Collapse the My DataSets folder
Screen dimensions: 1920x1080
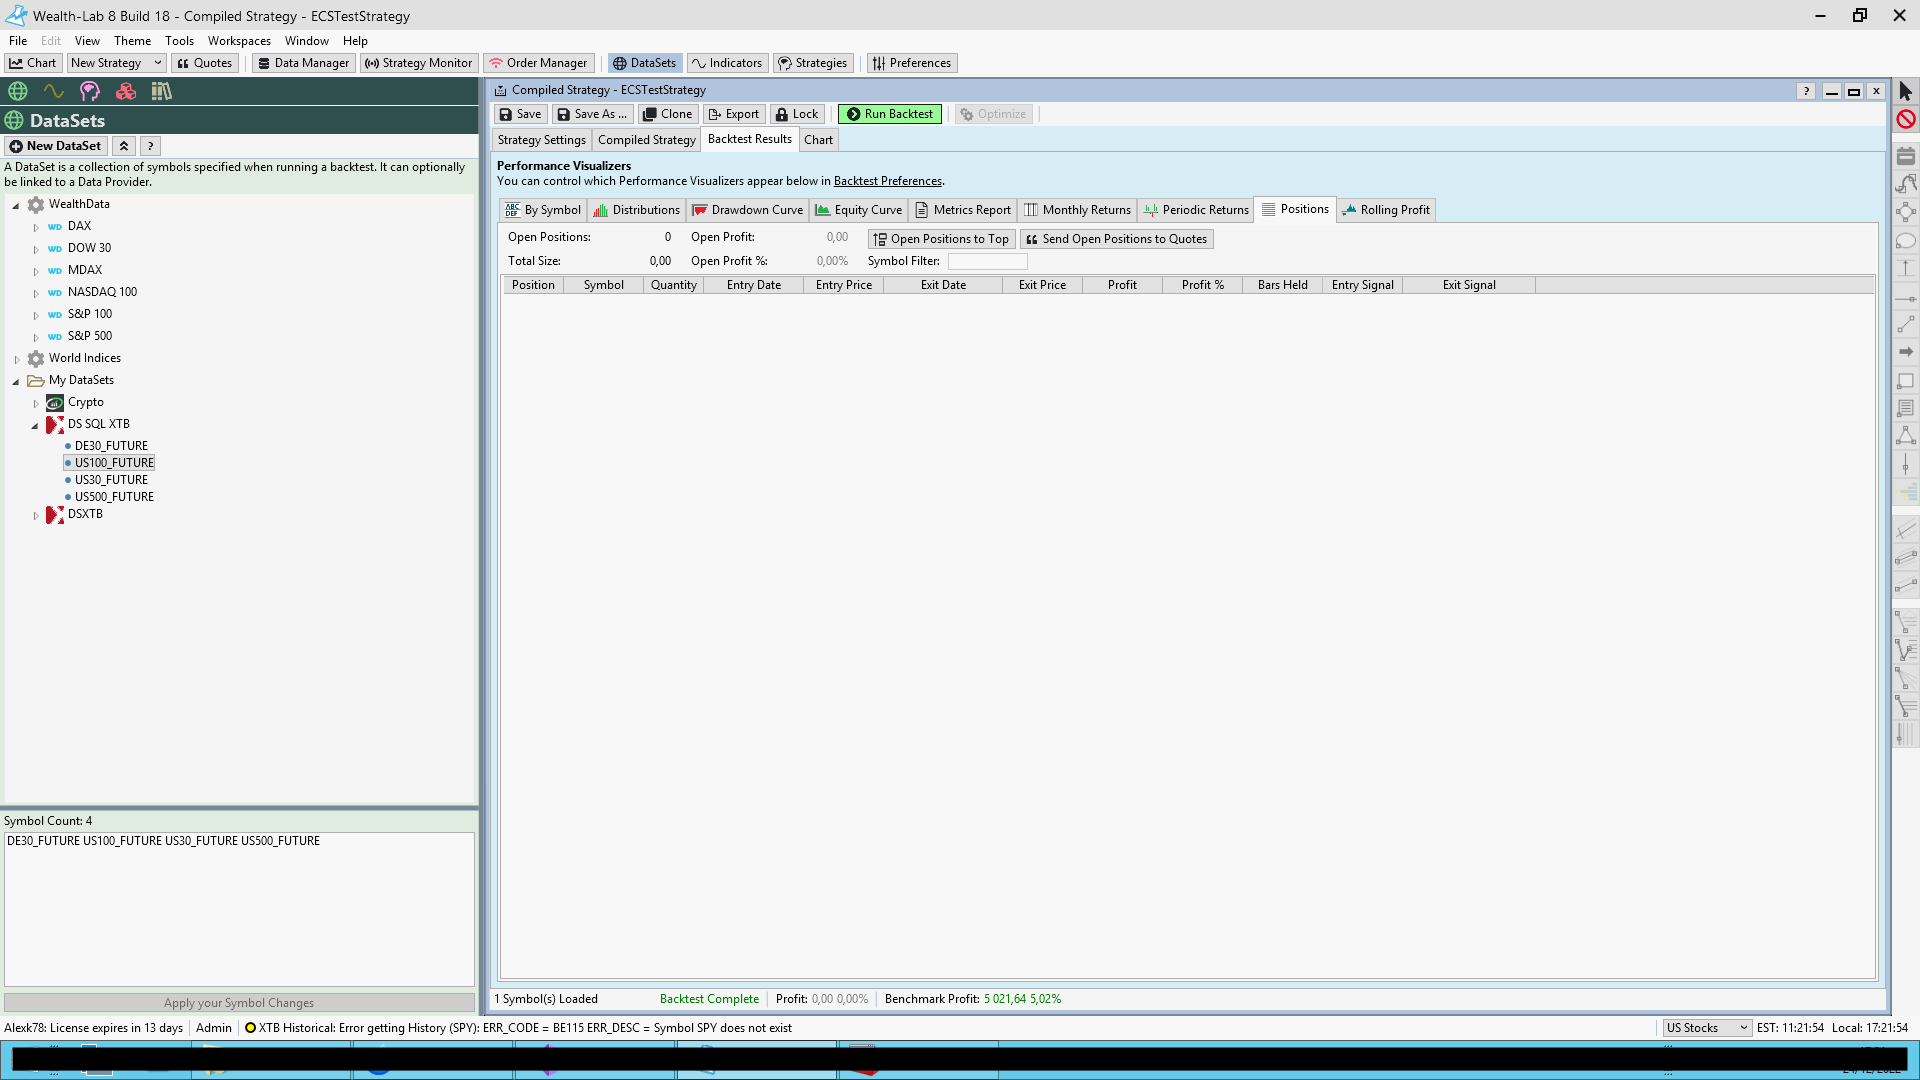tap(16, 381)
